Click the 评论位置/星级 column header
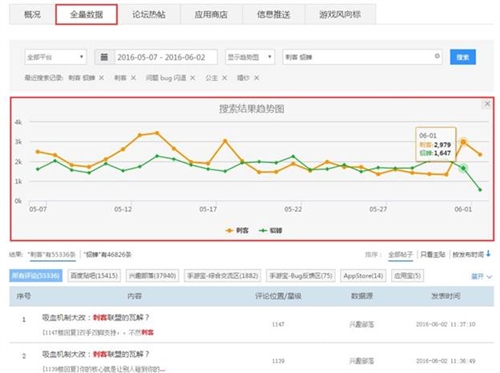The width and height of the screenshot is (500, 373). (x=278, y=296)
